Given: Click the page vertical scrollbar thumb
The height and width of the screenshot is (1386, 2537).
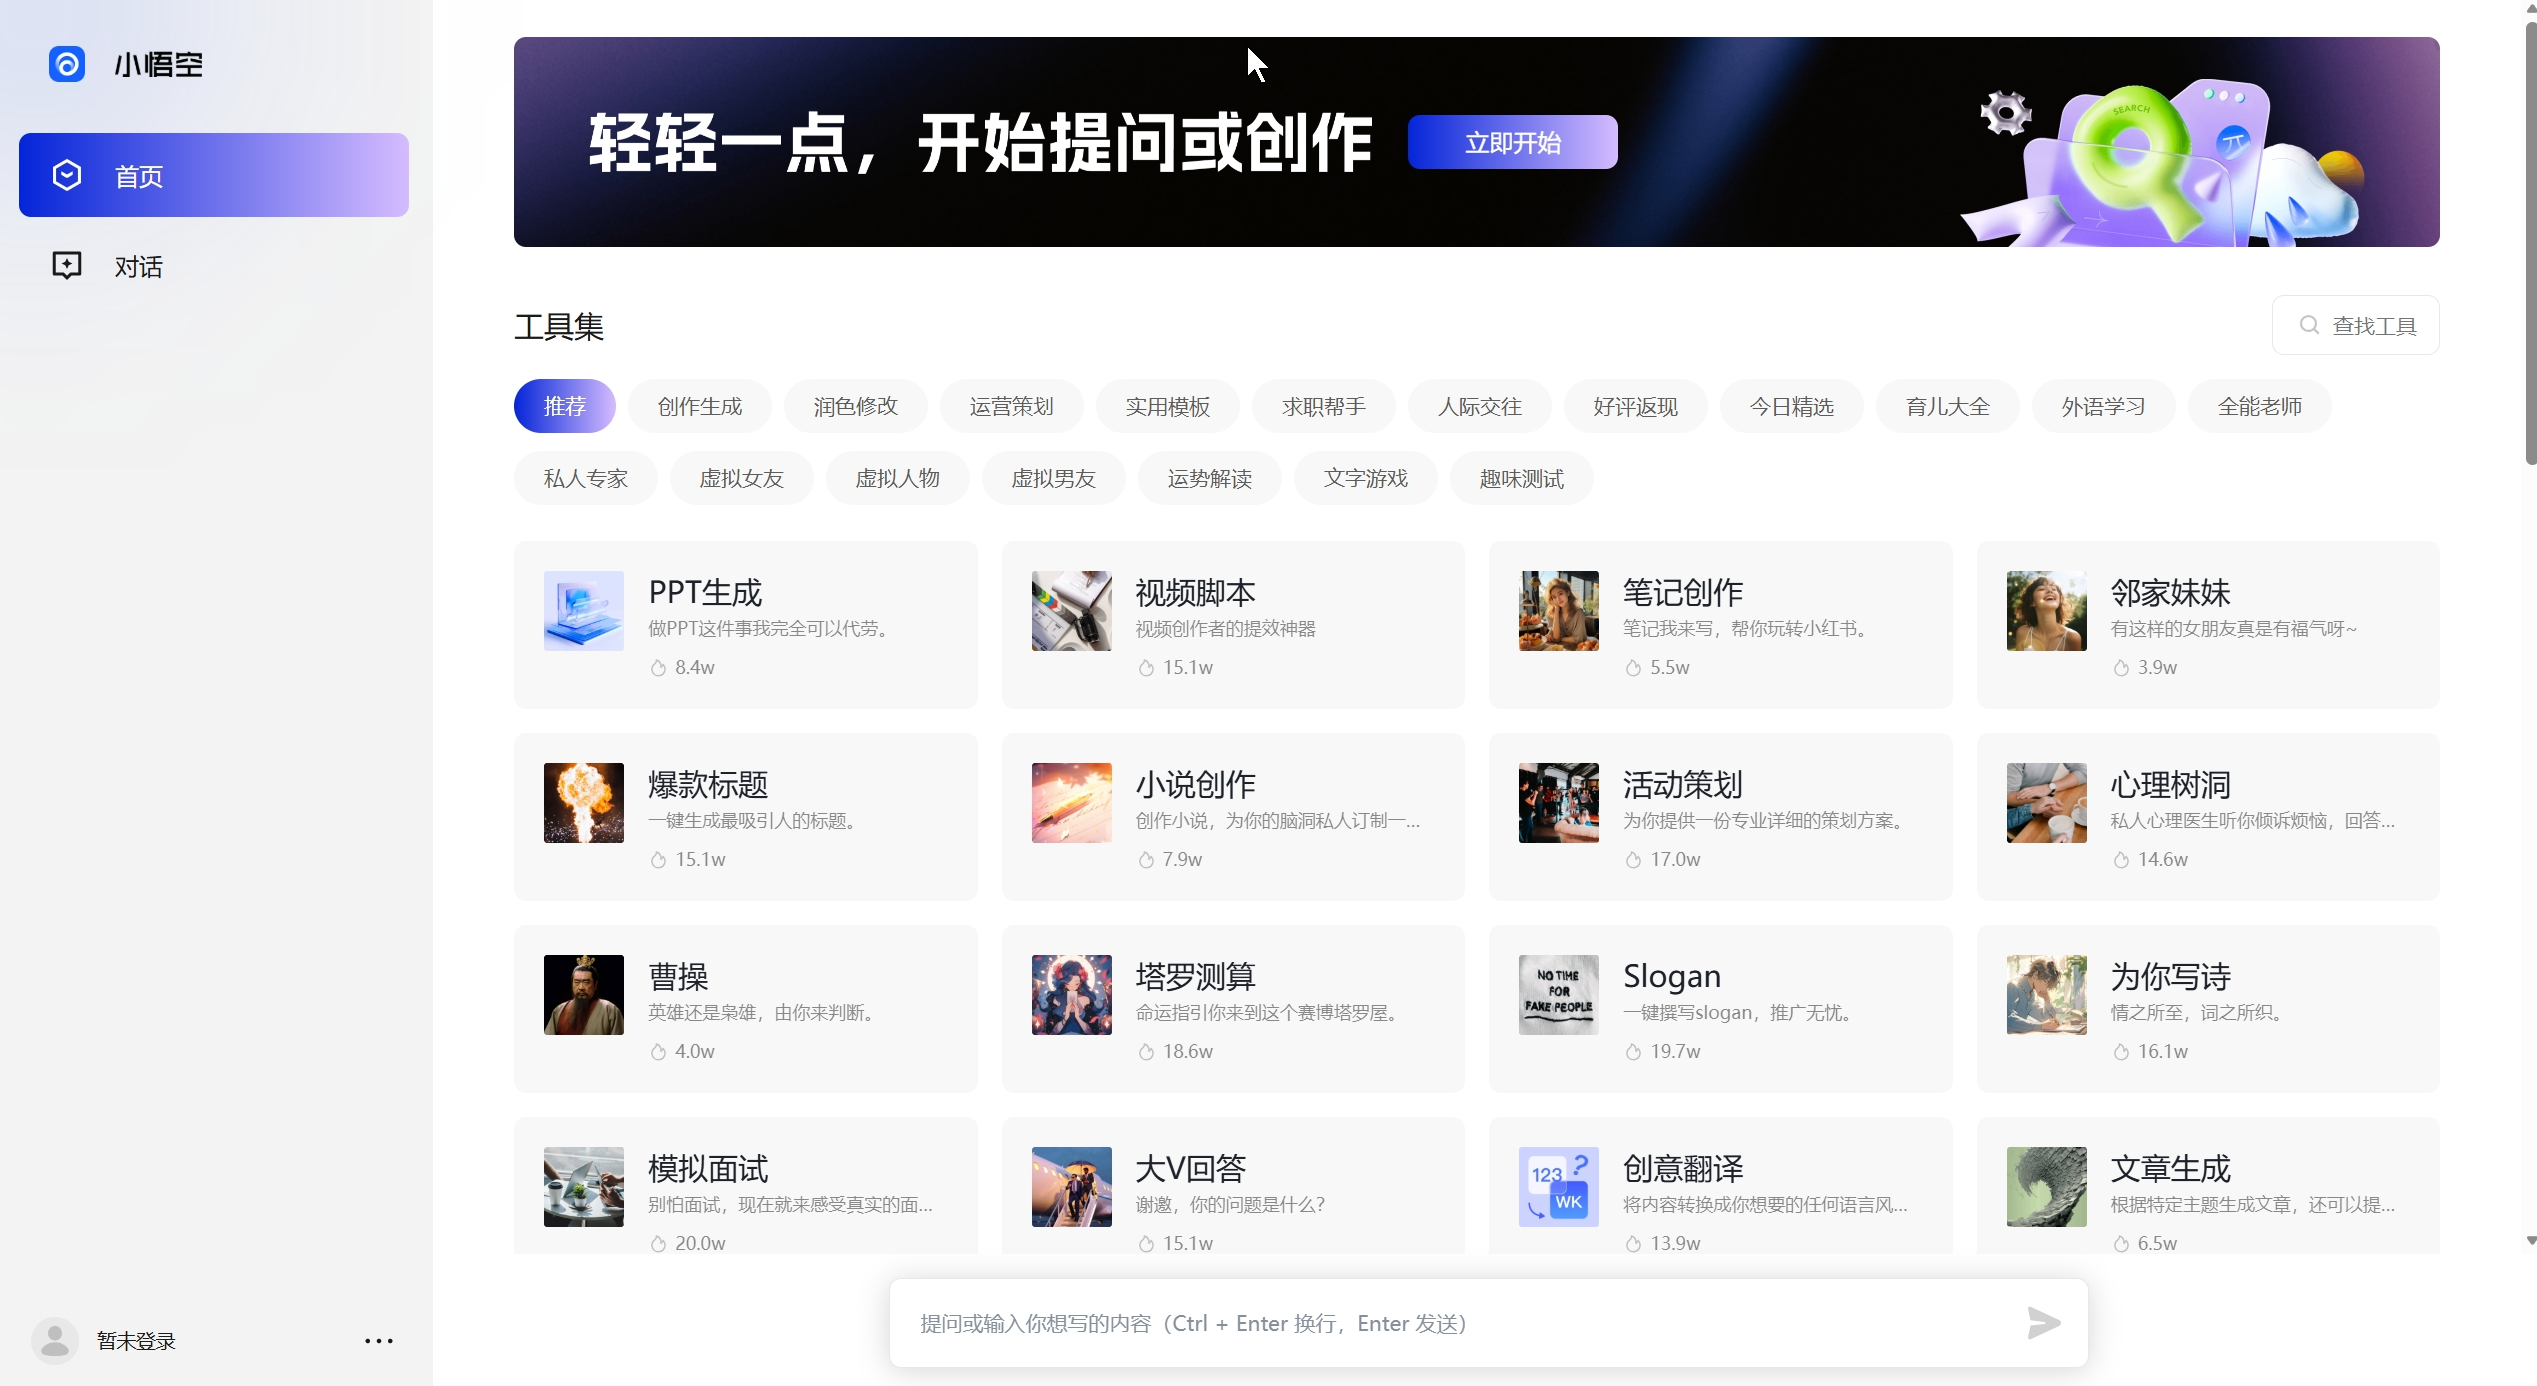Looking at the screenshot, I should pos(2530,243).
